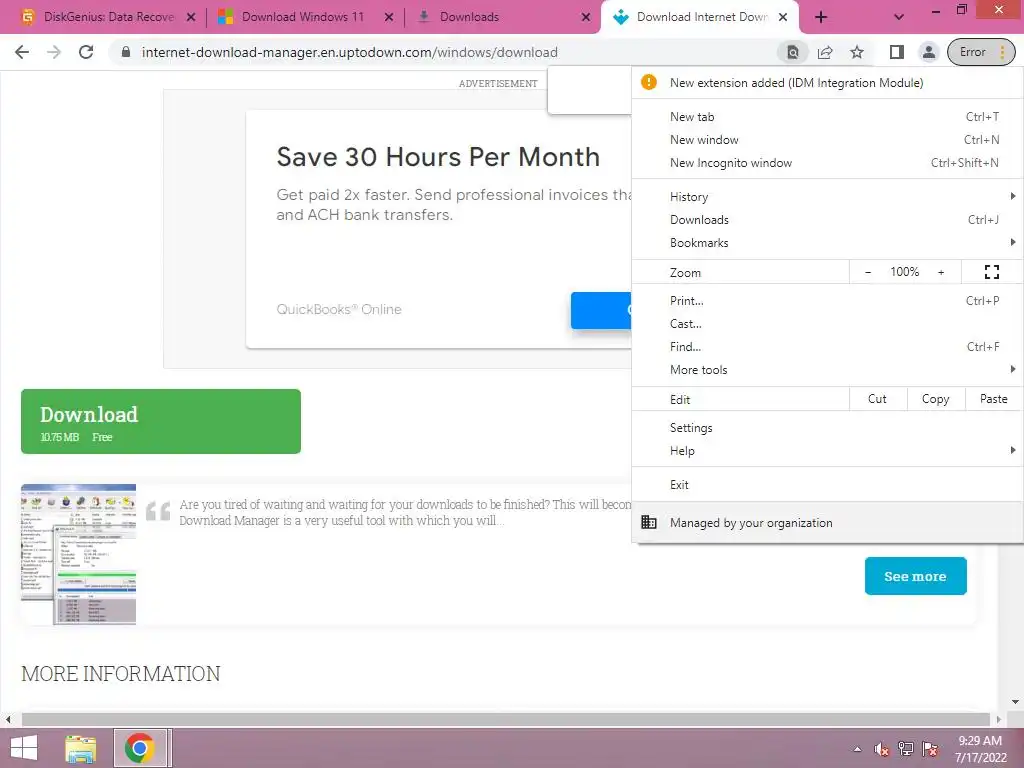The image size is (1024, 768).
Task: Close the DiskGenius tab
Action: 191,18
